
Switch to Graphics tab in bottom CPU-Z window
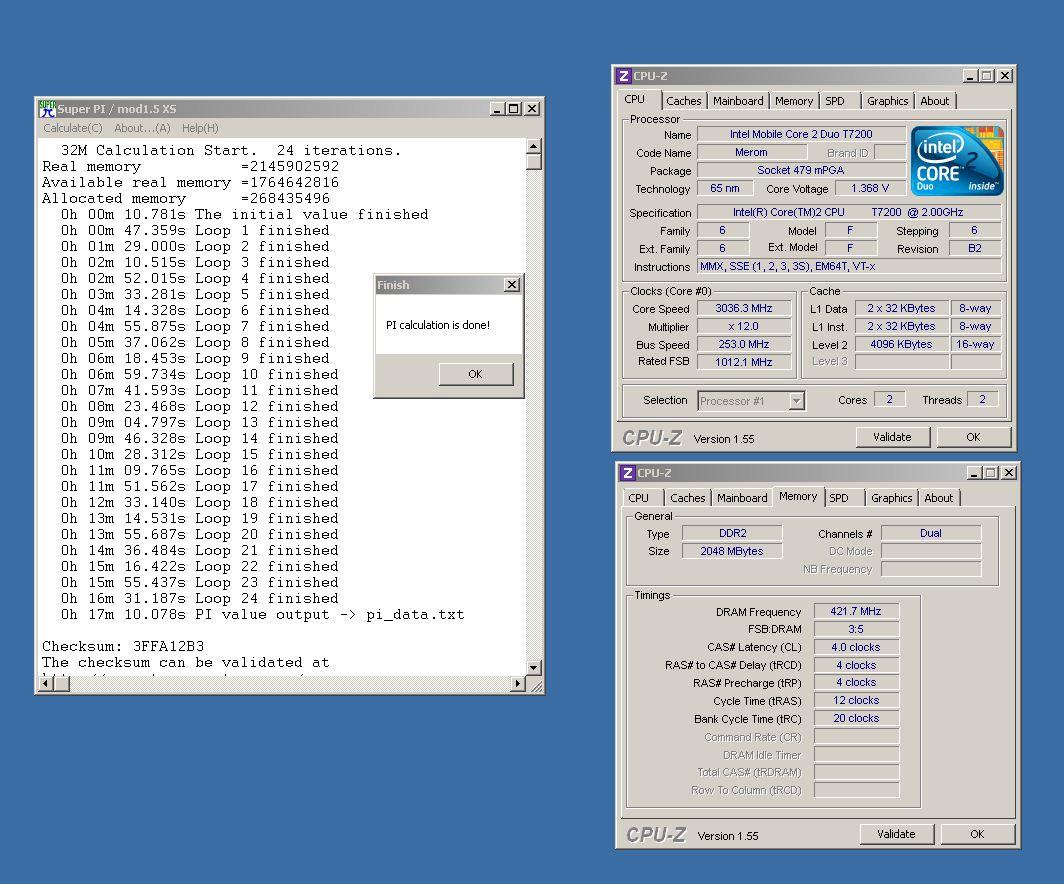click(x=892, y=498)
